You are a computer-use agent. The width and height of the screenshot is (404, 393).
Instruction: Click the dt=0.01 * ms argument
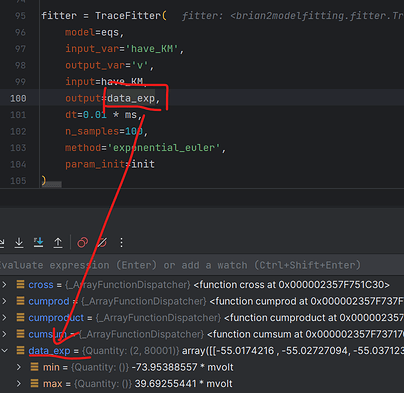101,115
